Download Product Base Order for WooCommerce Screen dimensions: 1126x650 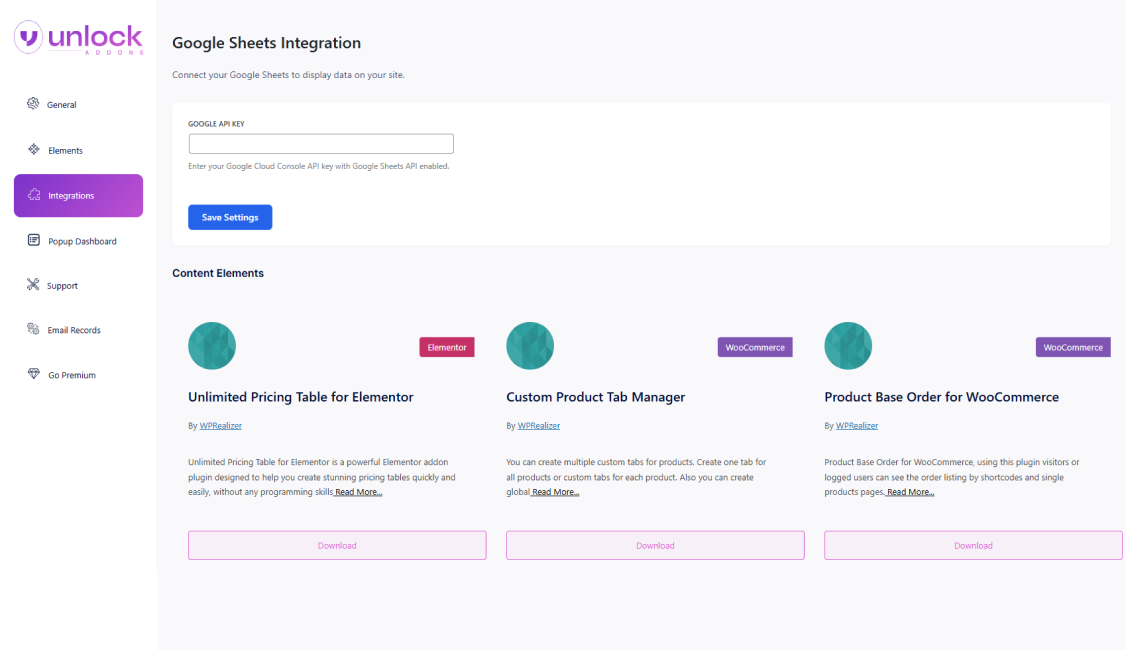pyautogui.click(x=973, y=546)
